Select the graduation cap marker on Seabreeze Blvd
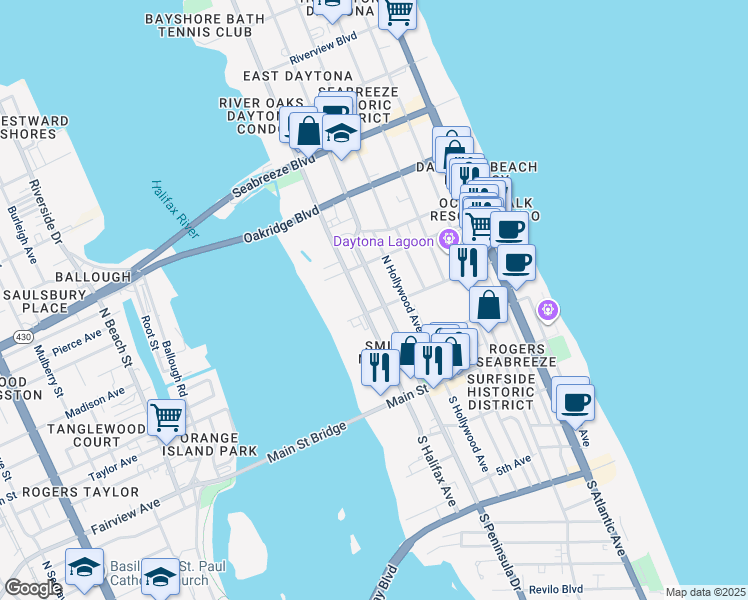Viewport: 748px width, 600px height. pos(341,134)
